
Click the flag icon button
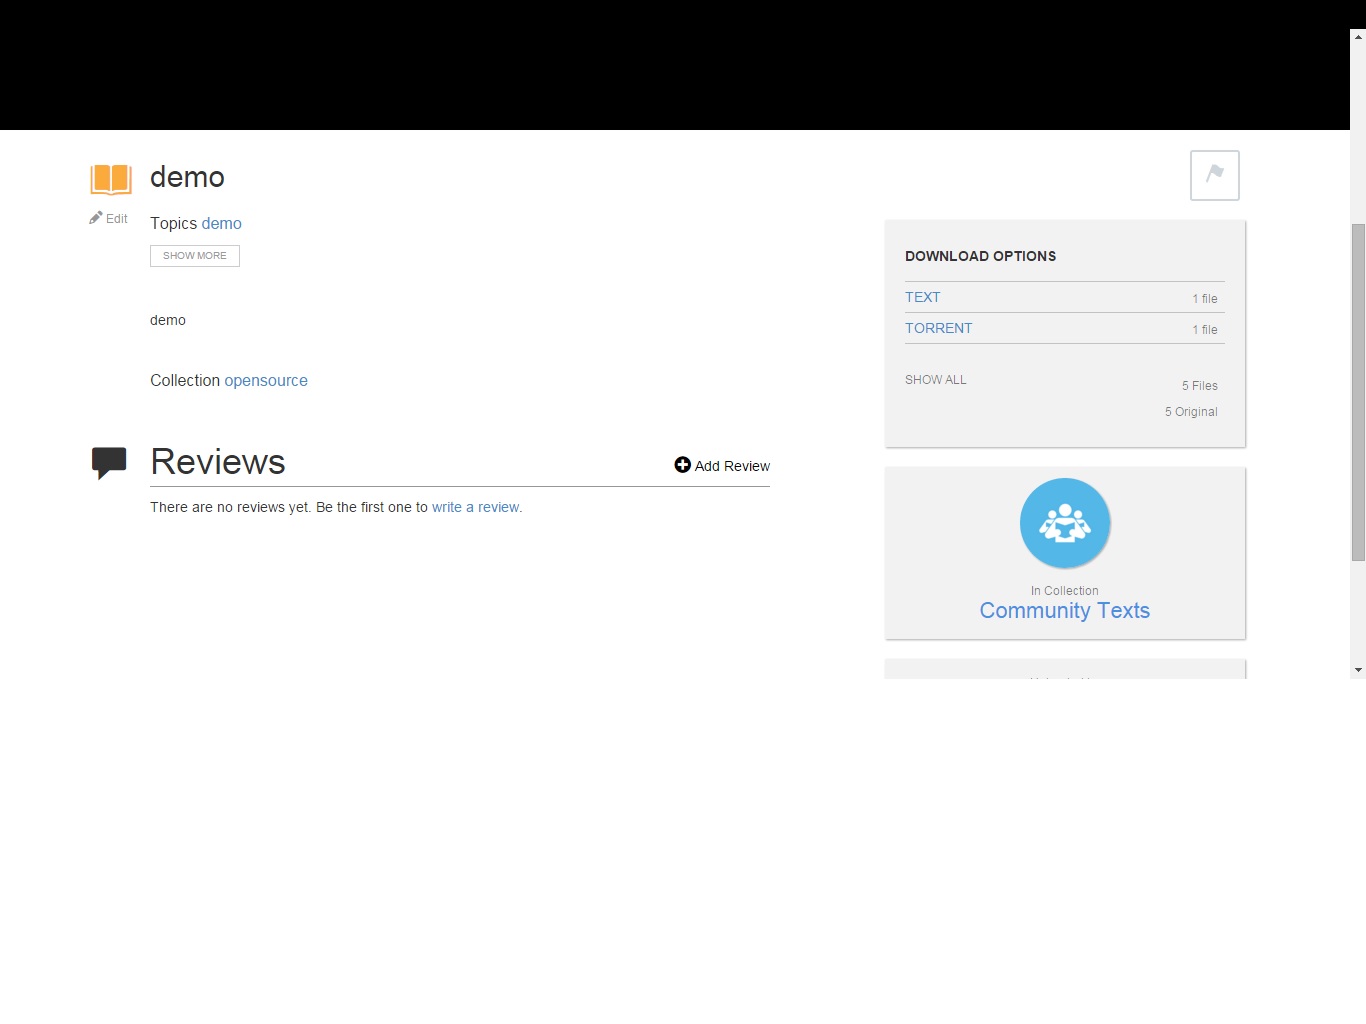[x=1214, y=175]
